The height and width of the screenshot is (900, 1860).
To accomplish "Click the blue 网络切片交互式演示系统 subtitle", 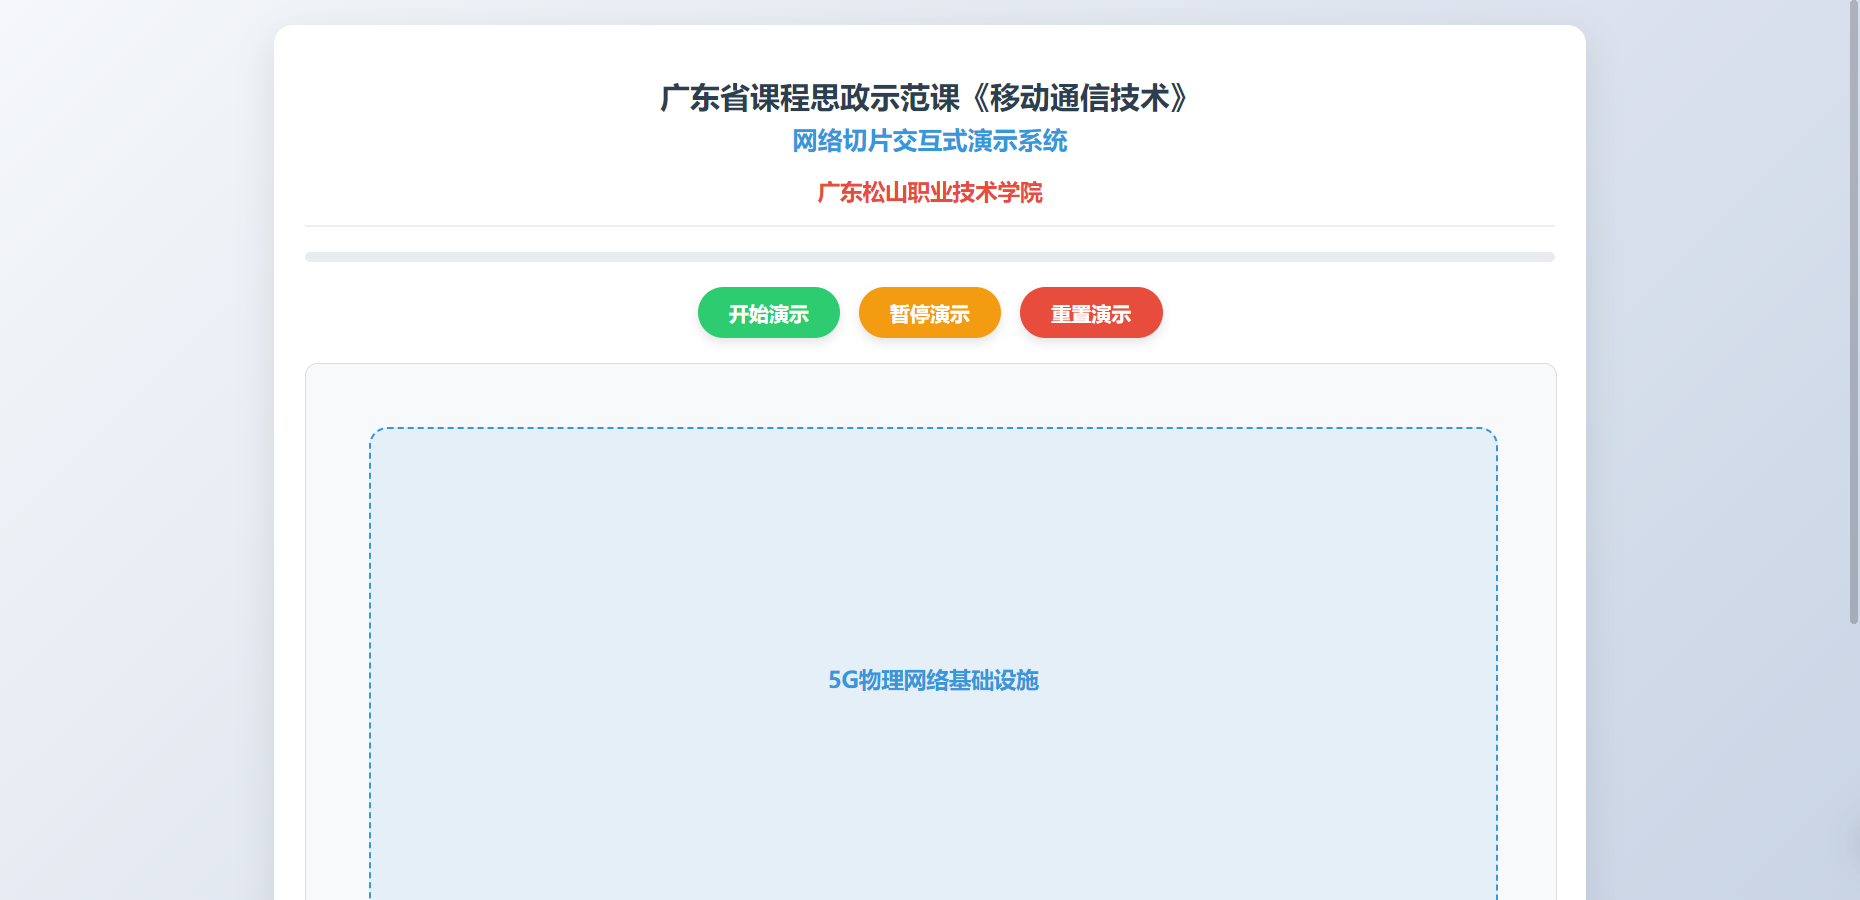I will [929, 141].
